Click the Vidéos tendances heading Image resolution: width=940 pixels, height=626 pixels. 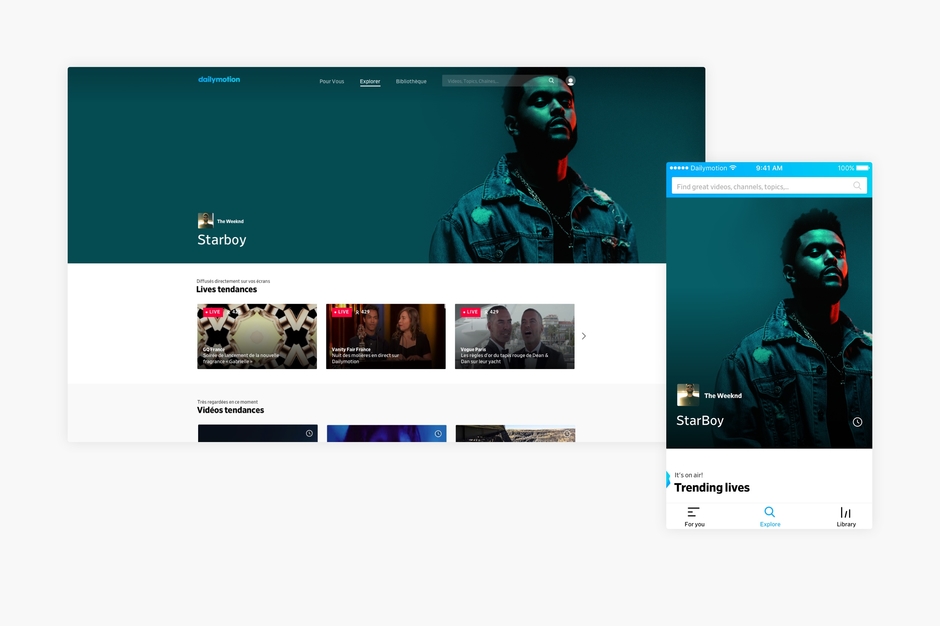(x=231, y=410)
